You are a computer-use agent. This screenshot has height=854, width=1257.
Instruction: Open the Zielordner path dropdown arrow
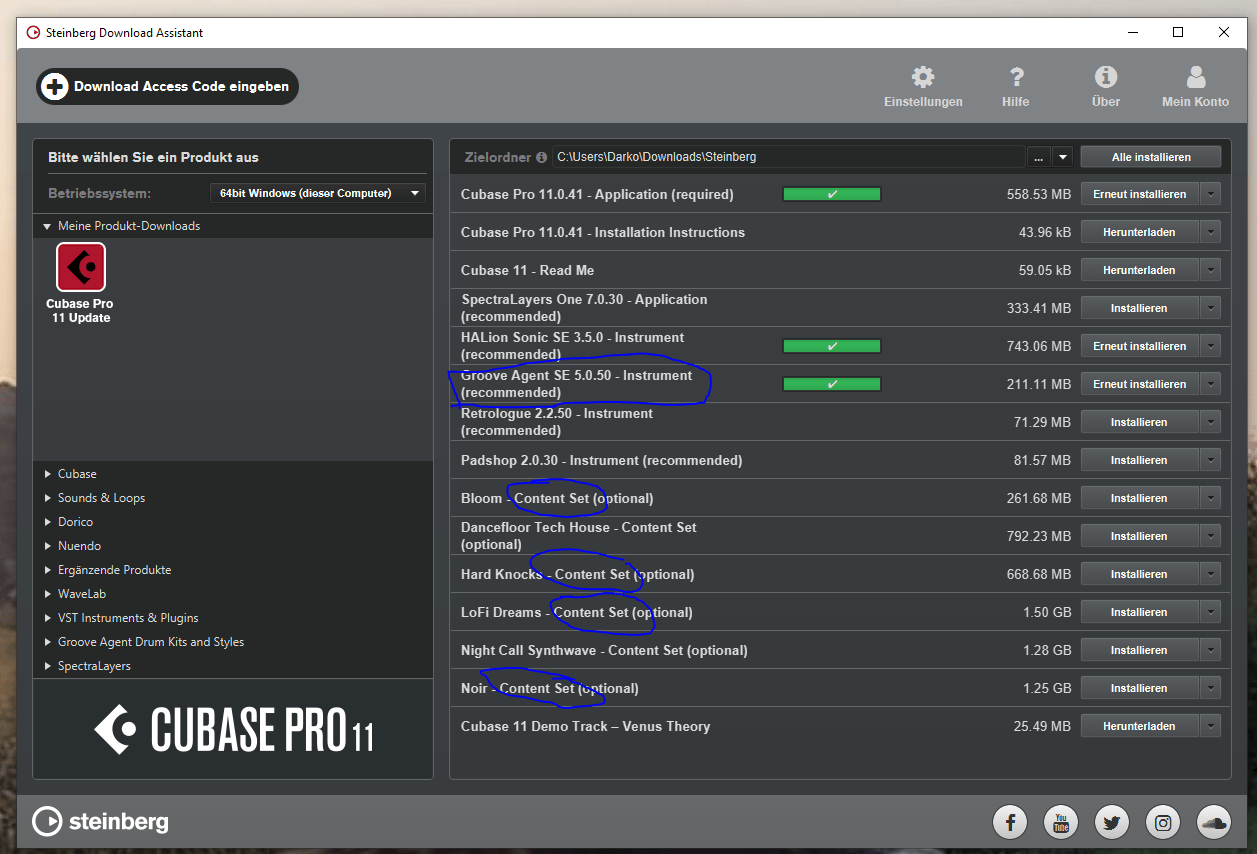pos(1062,156)
